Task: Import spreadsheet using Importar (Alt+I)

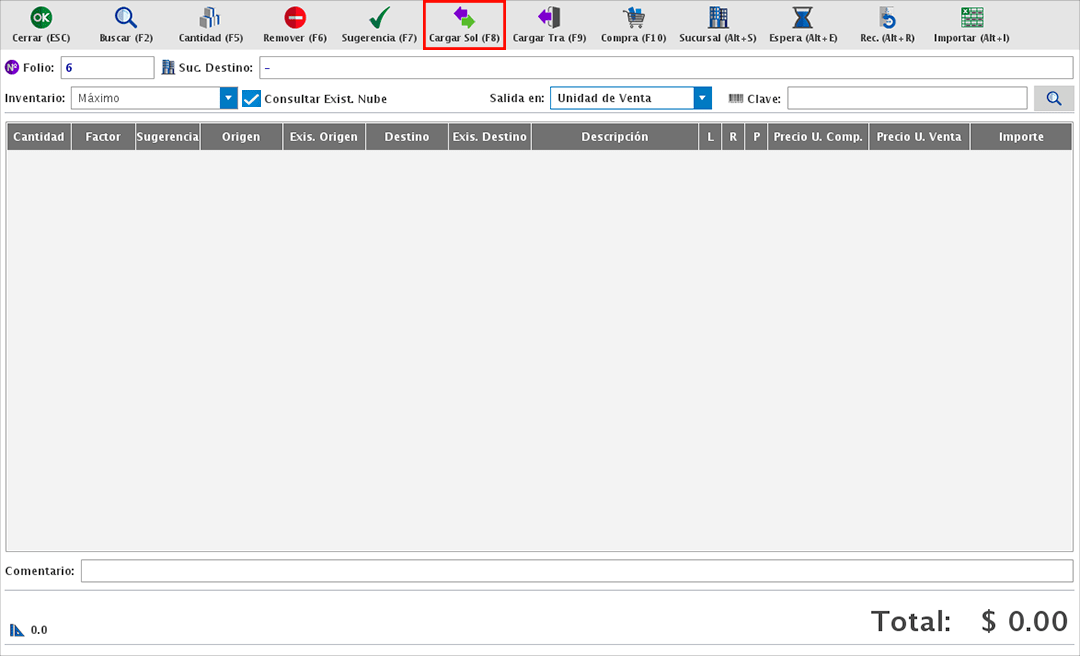Action: point(971,18)
